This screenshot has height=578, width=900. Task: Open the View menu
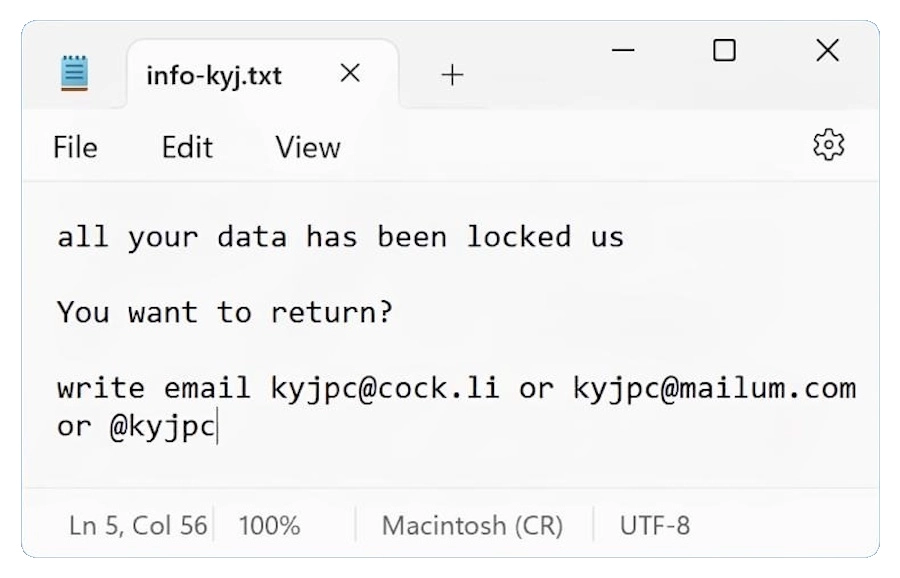point(308,148)
